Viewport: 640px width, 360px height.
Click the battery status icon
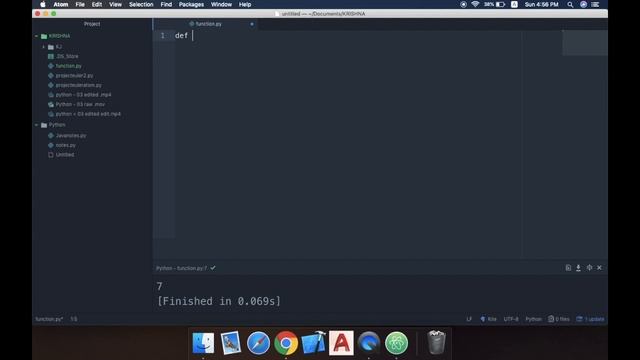pos(500,4)
